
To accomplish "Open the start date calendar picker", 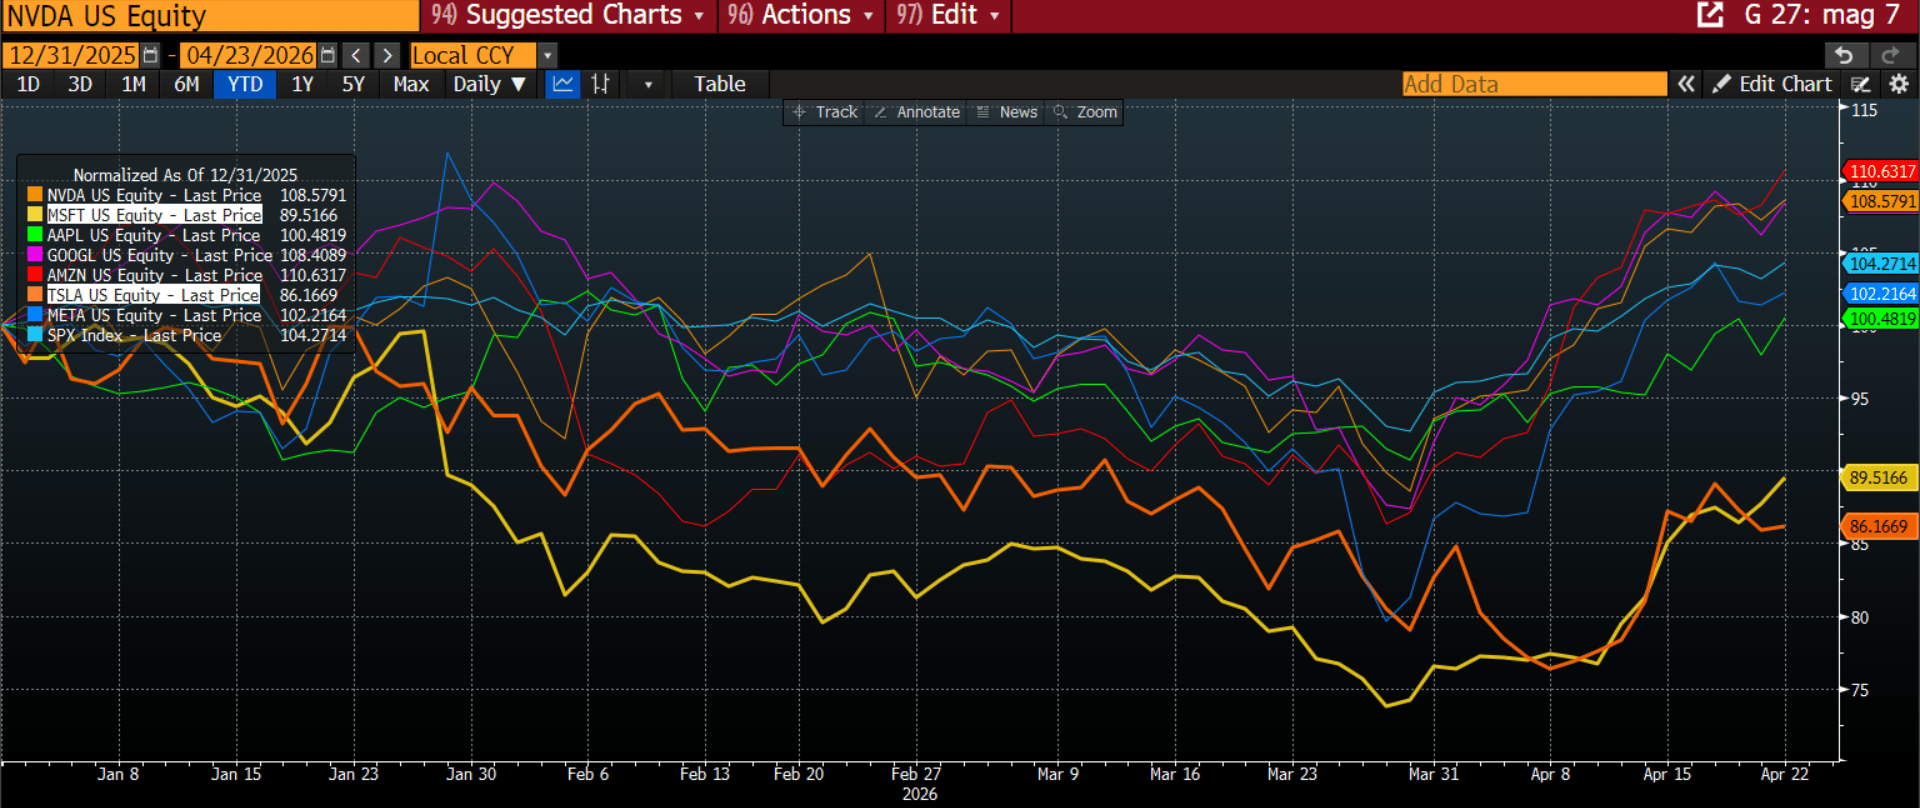I will (150, 55).
